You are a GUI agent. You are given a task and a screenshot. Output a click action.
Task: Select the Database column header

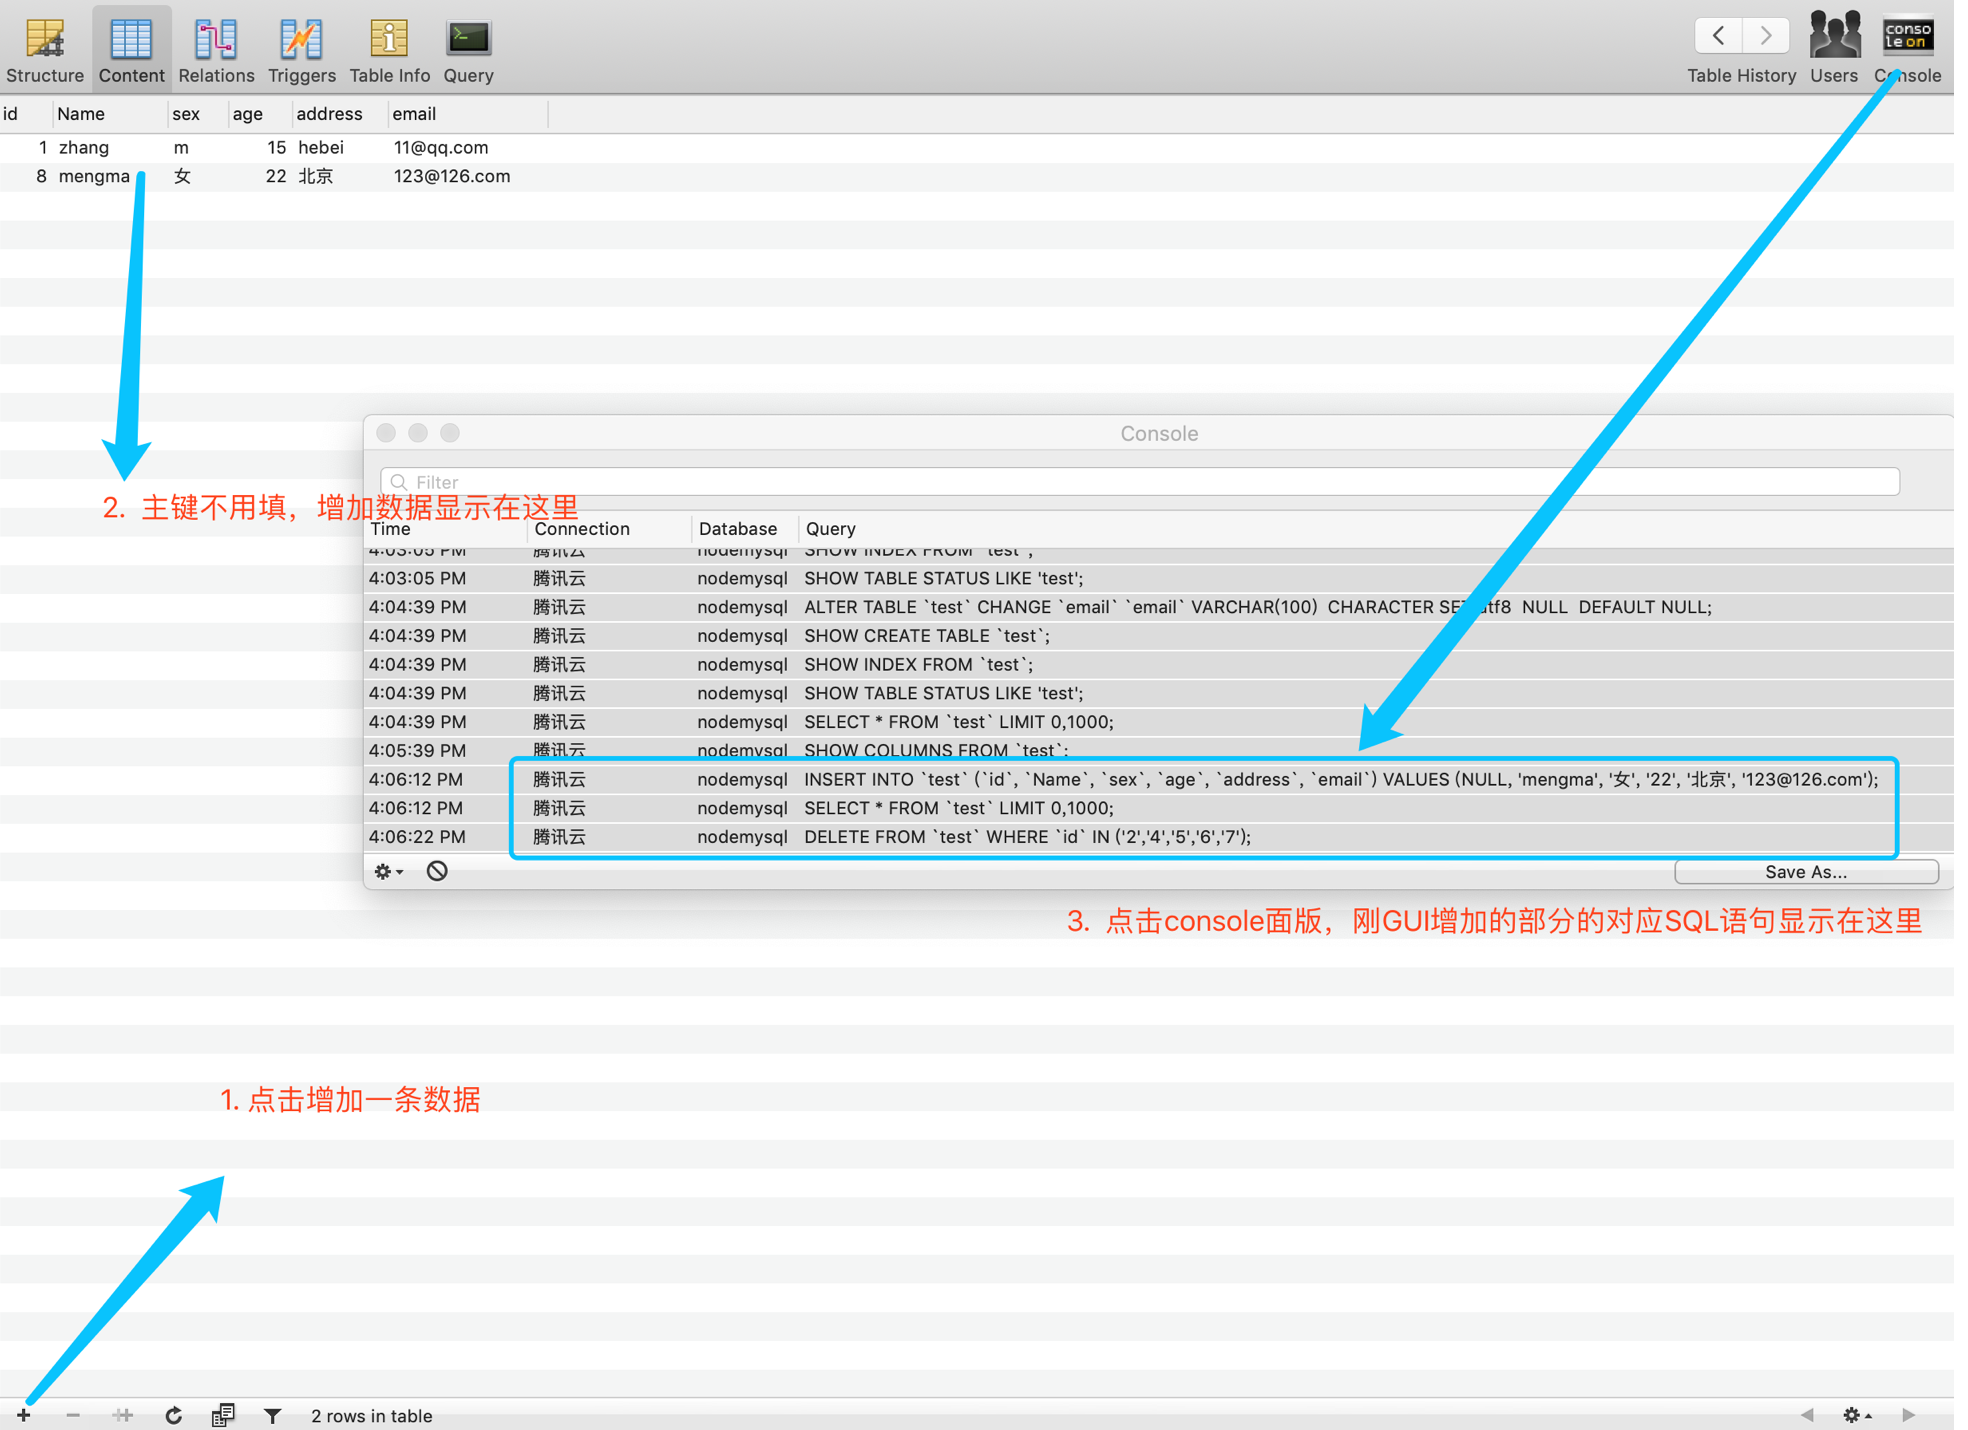pos(745,529)
